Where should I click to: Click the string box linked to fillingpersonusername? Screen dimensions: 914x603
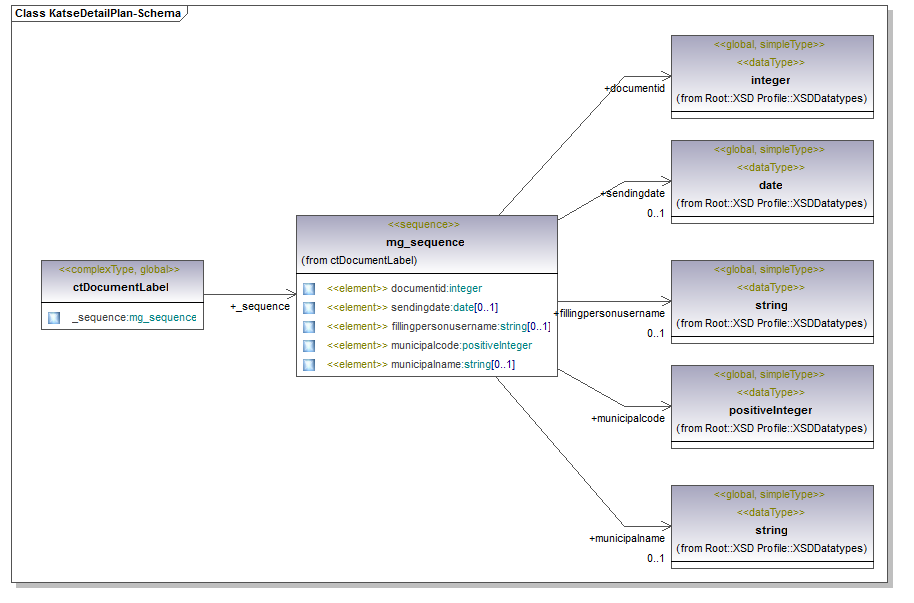771,305
